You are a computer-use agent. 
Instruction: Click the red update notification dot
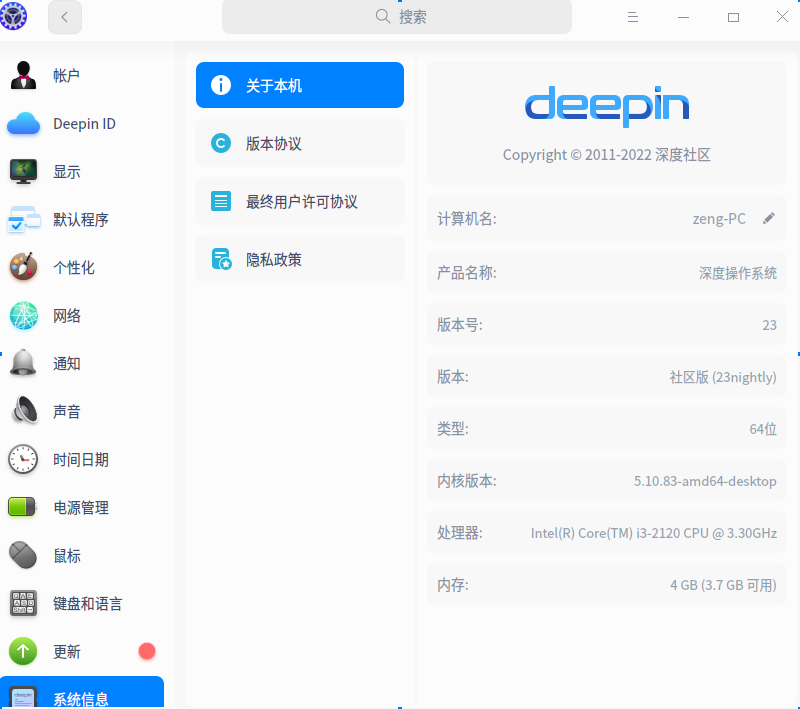pyautogui.click(x=147, y=651)
